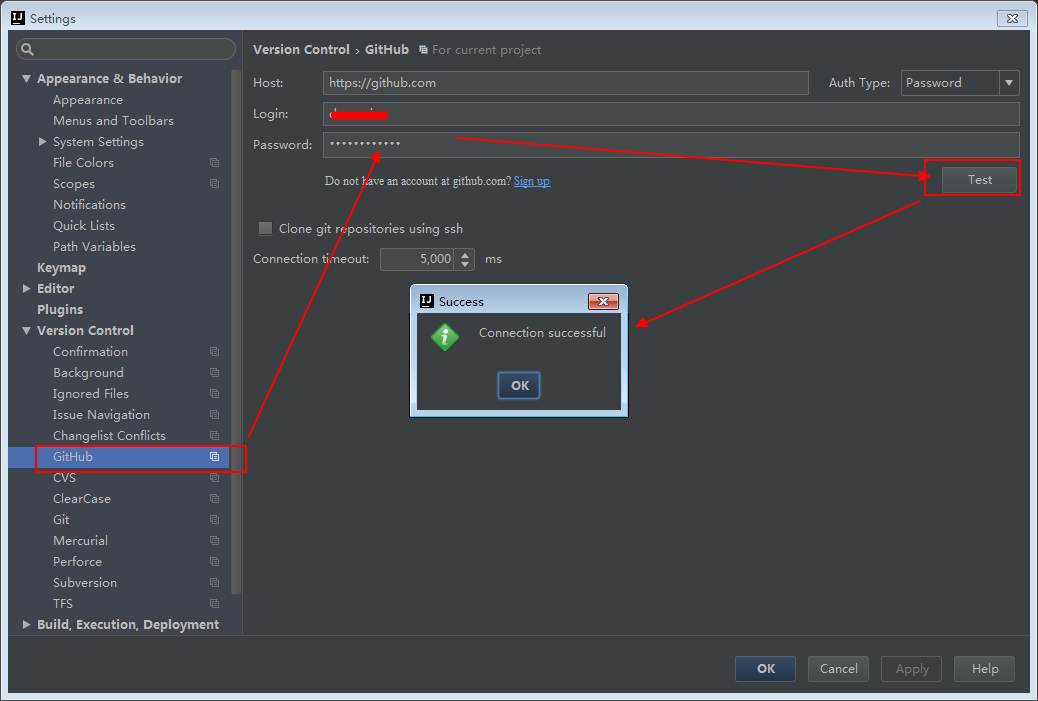Click project-level icon next to File Colors
Viewport: 1038px width, 701px height.
214,163
